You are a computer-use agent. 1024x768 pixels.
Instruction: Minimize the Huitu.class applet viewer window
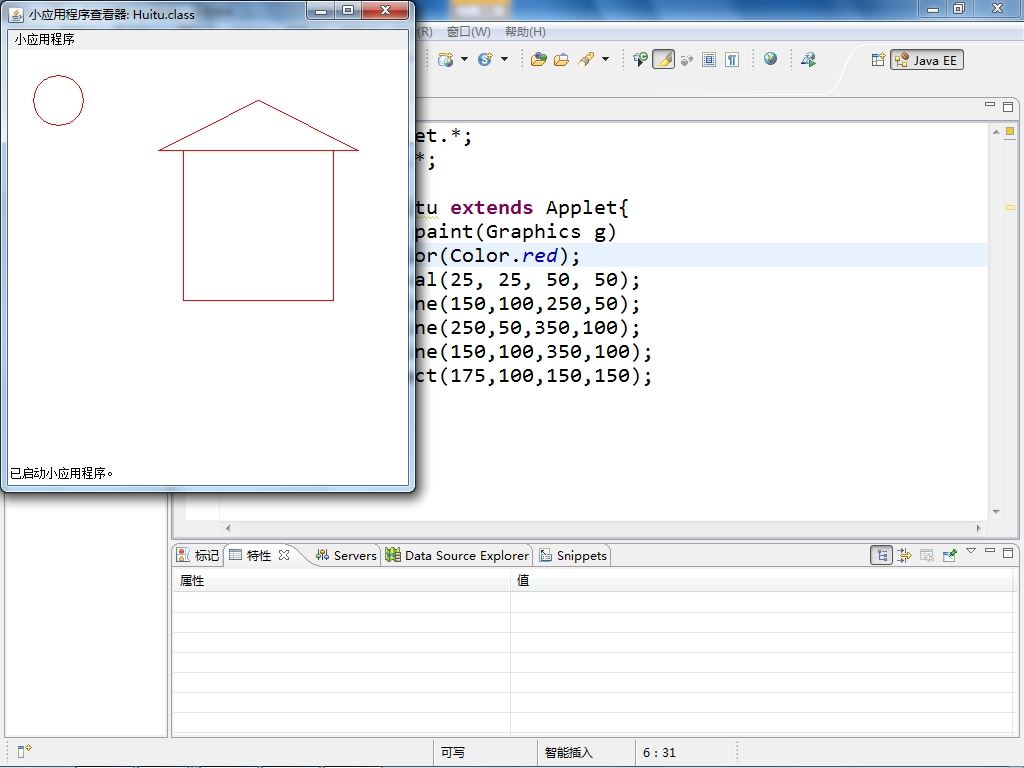click(321, 10)
